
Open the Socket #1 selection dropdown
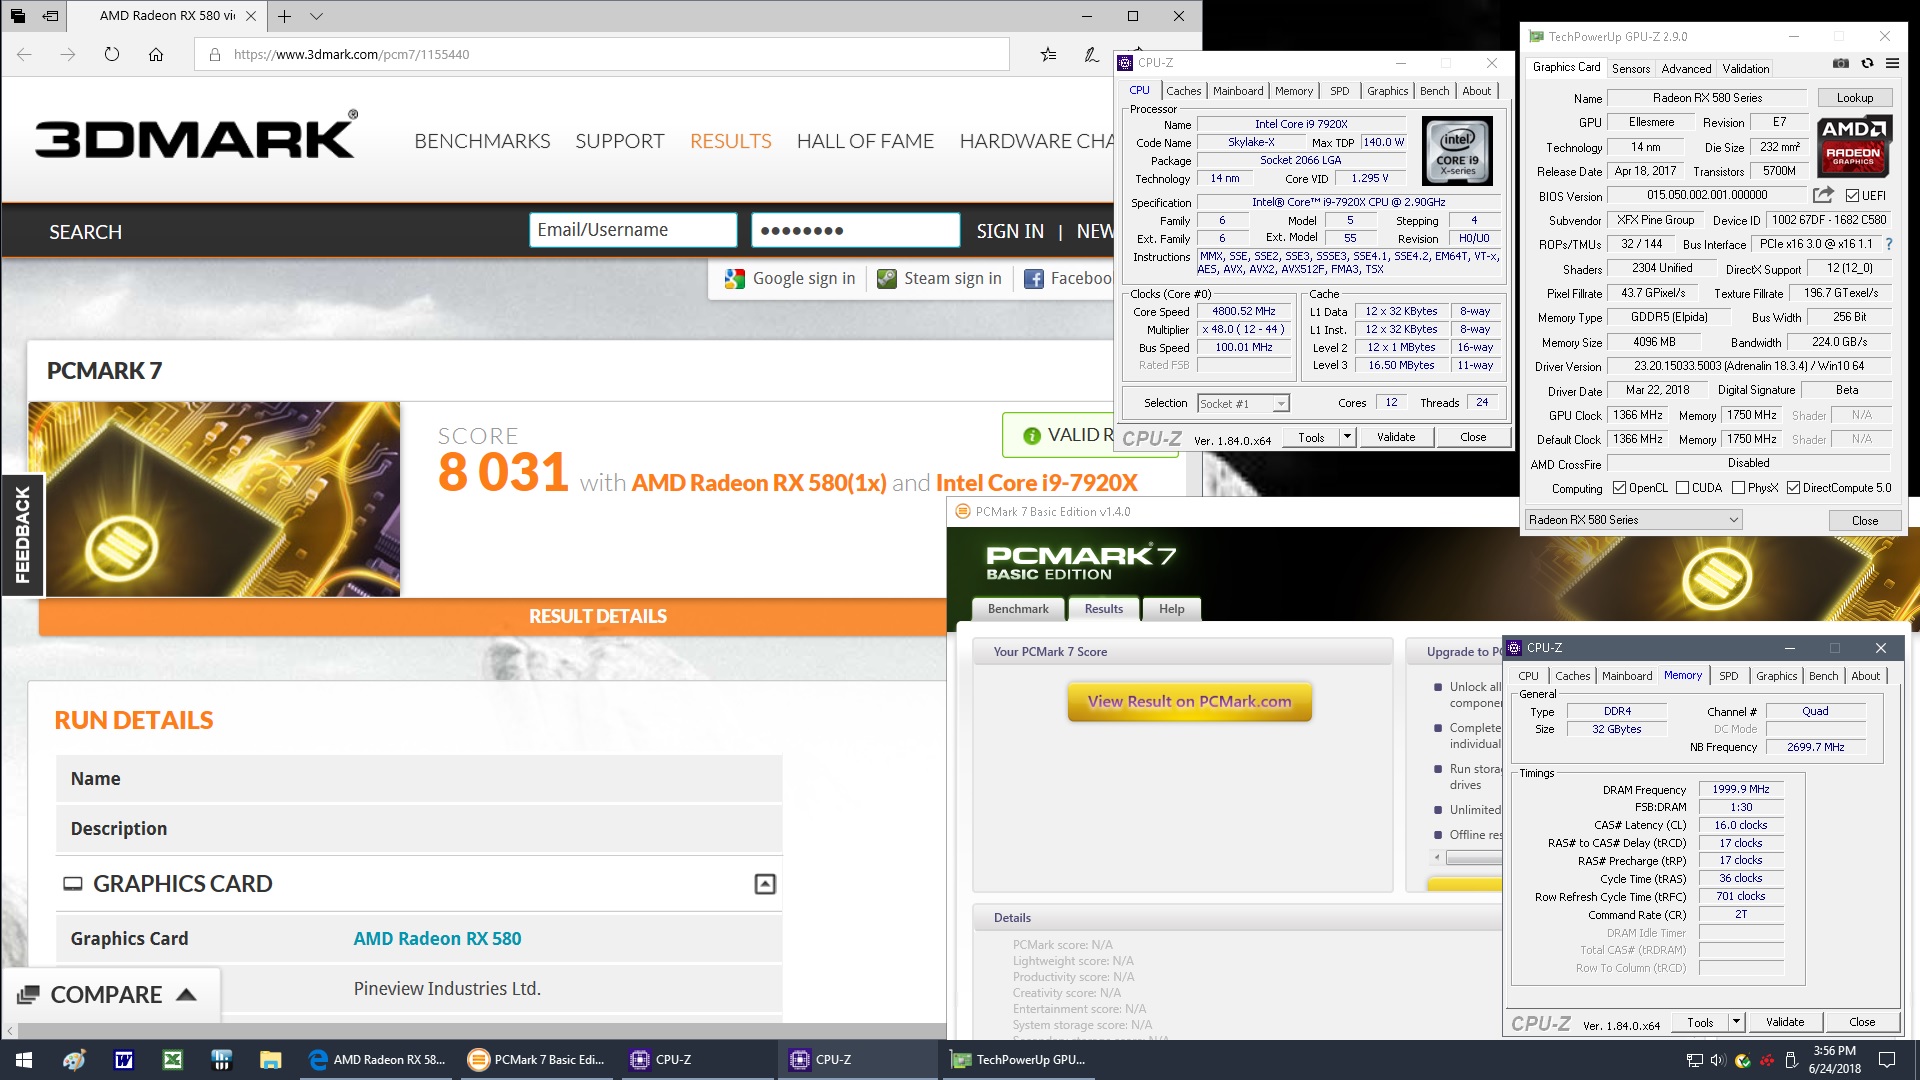pyautogui.click(x=1243, y=404)
